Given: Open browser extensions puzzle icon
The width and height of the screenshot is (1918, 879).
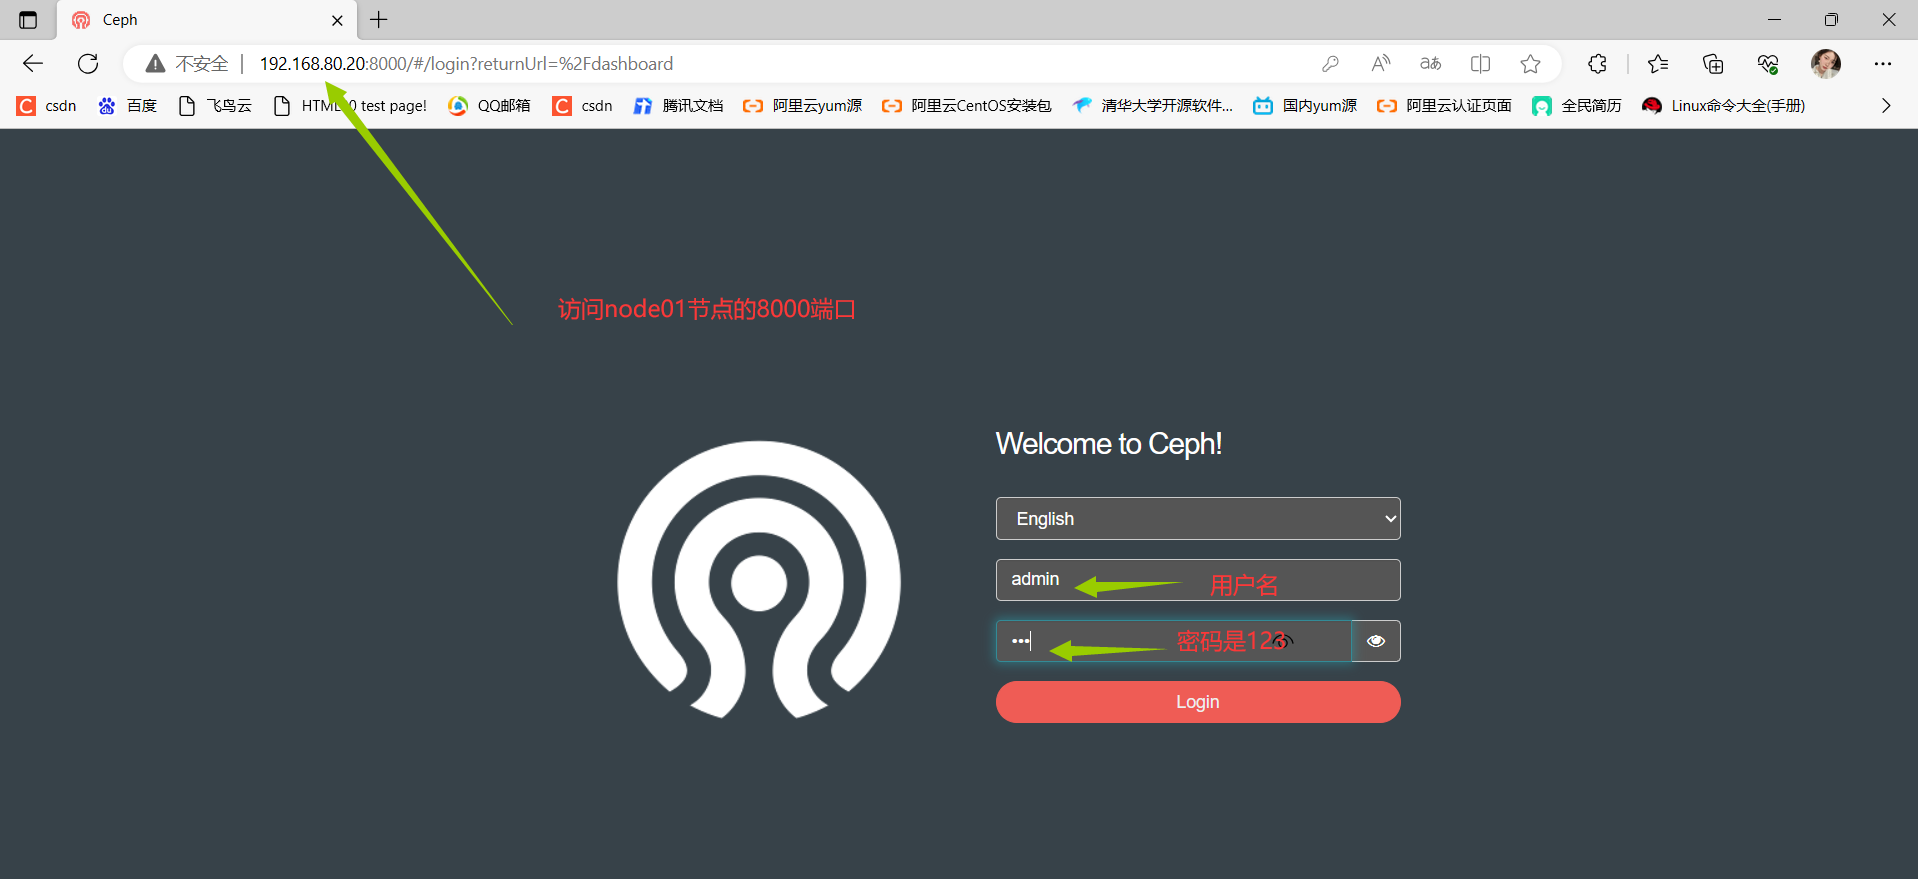Looking at the screenshot, I should (x=1597, y=64).
